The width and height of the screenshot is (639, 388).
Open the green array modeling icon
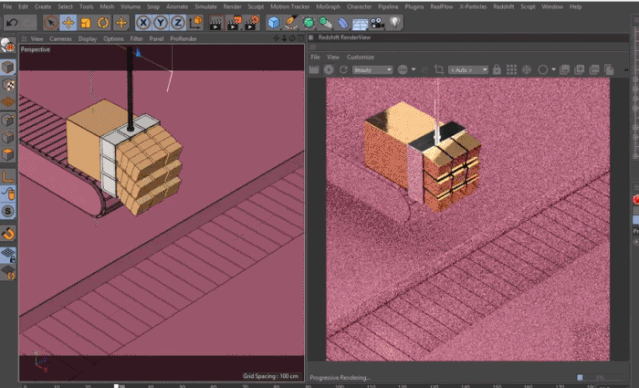326,22
